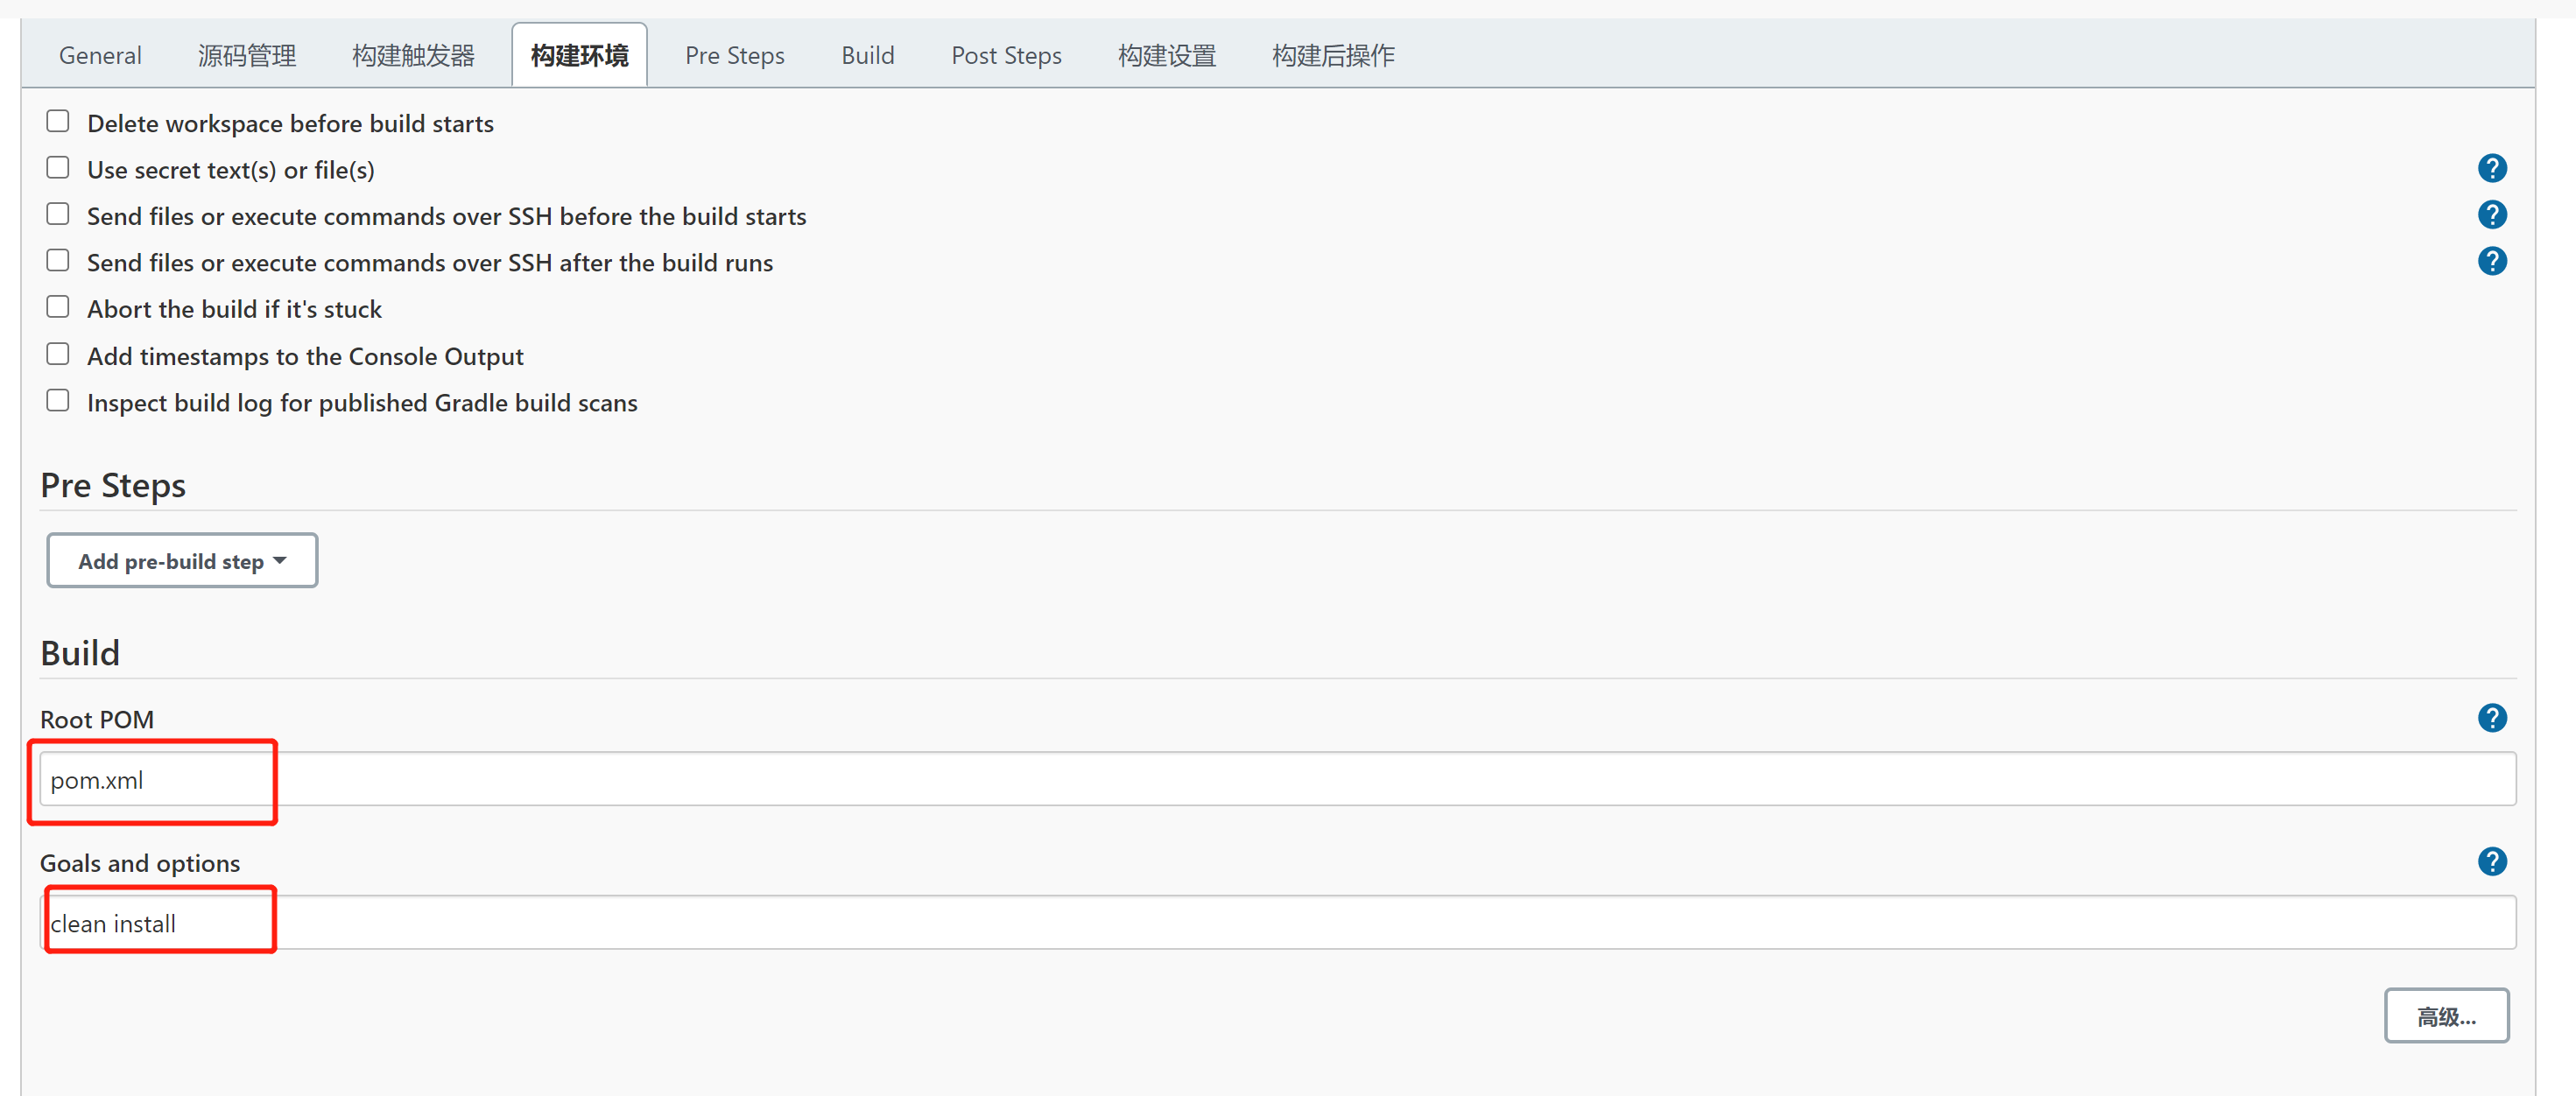The width and height of the screenshot is (2576, 1096).
Task: Open the 源码管理 tab
Action: click(x=247, y=55)
